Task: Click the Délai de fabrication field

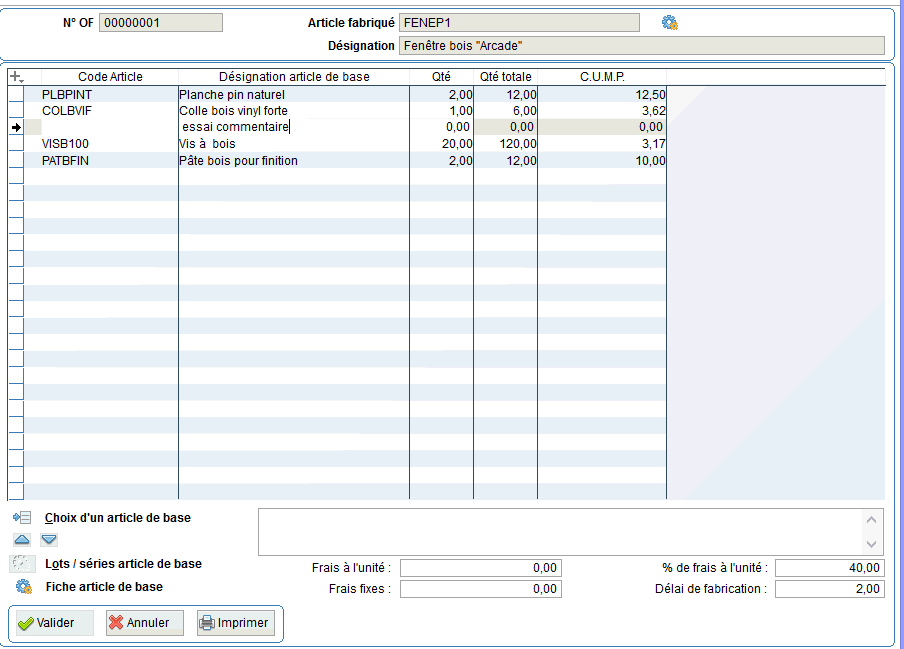Action: point(830,589)
